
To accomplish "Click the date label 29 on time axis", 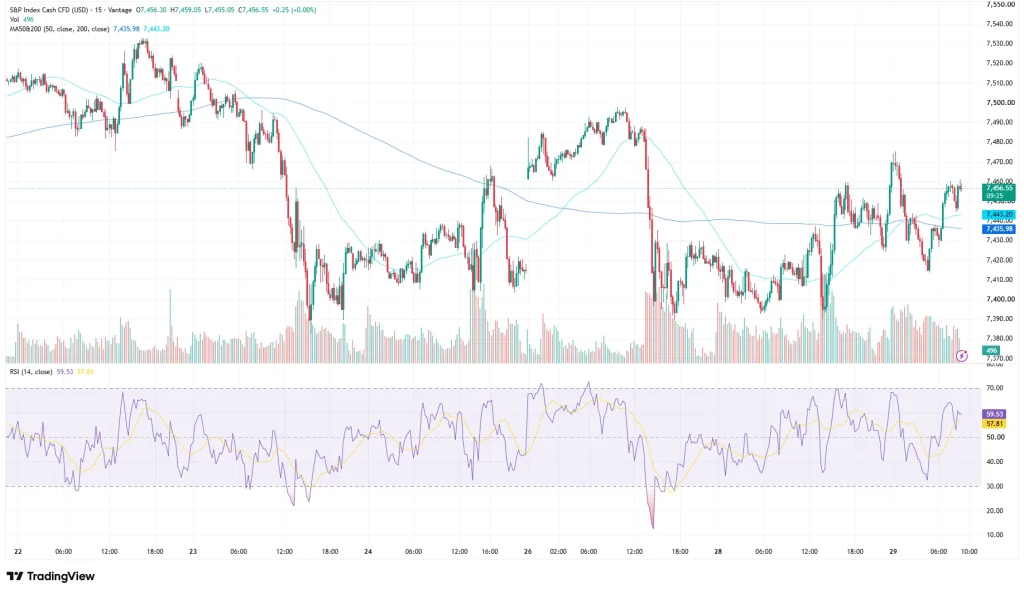I will [x=893, y=552].
